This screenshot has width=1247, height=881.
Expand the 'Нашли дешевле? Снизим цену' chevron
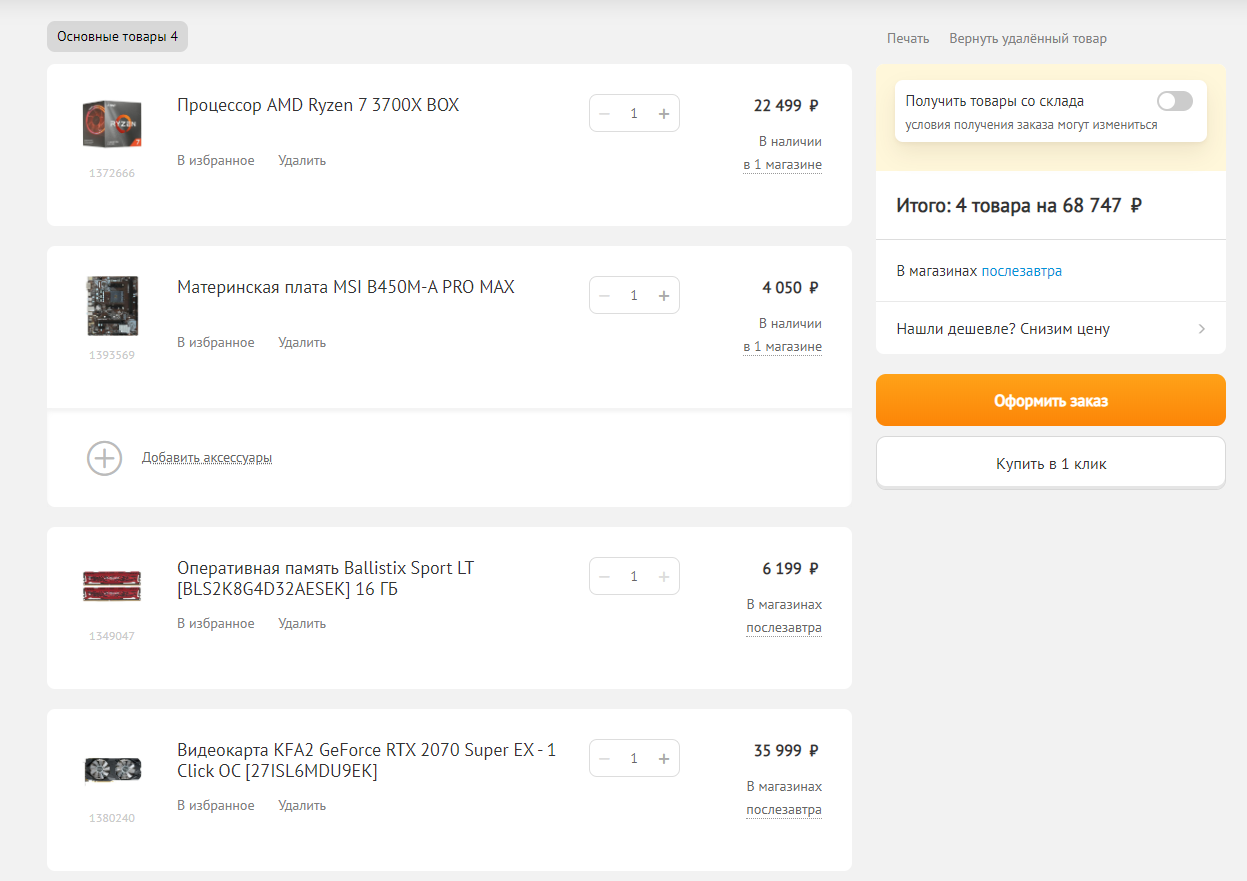pos(1201,329)
